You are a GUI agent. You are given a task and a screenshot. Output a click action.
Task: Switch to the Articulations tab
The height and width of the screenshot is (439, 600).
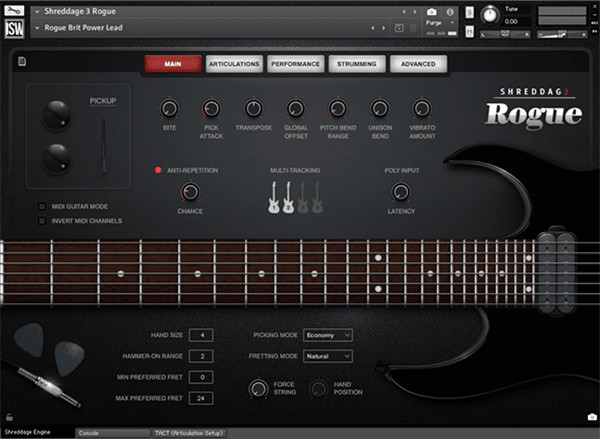[x=233, y=64]
